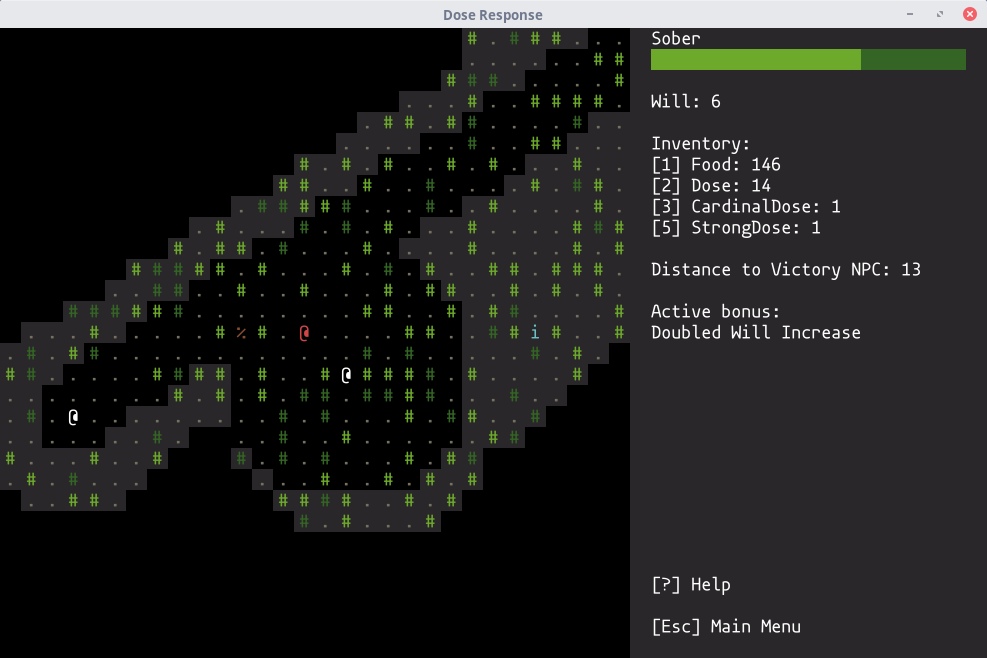Select inventory item [2] Dose: 14
This screenshot has width=987, height=658.
click(x=711, y=186)
